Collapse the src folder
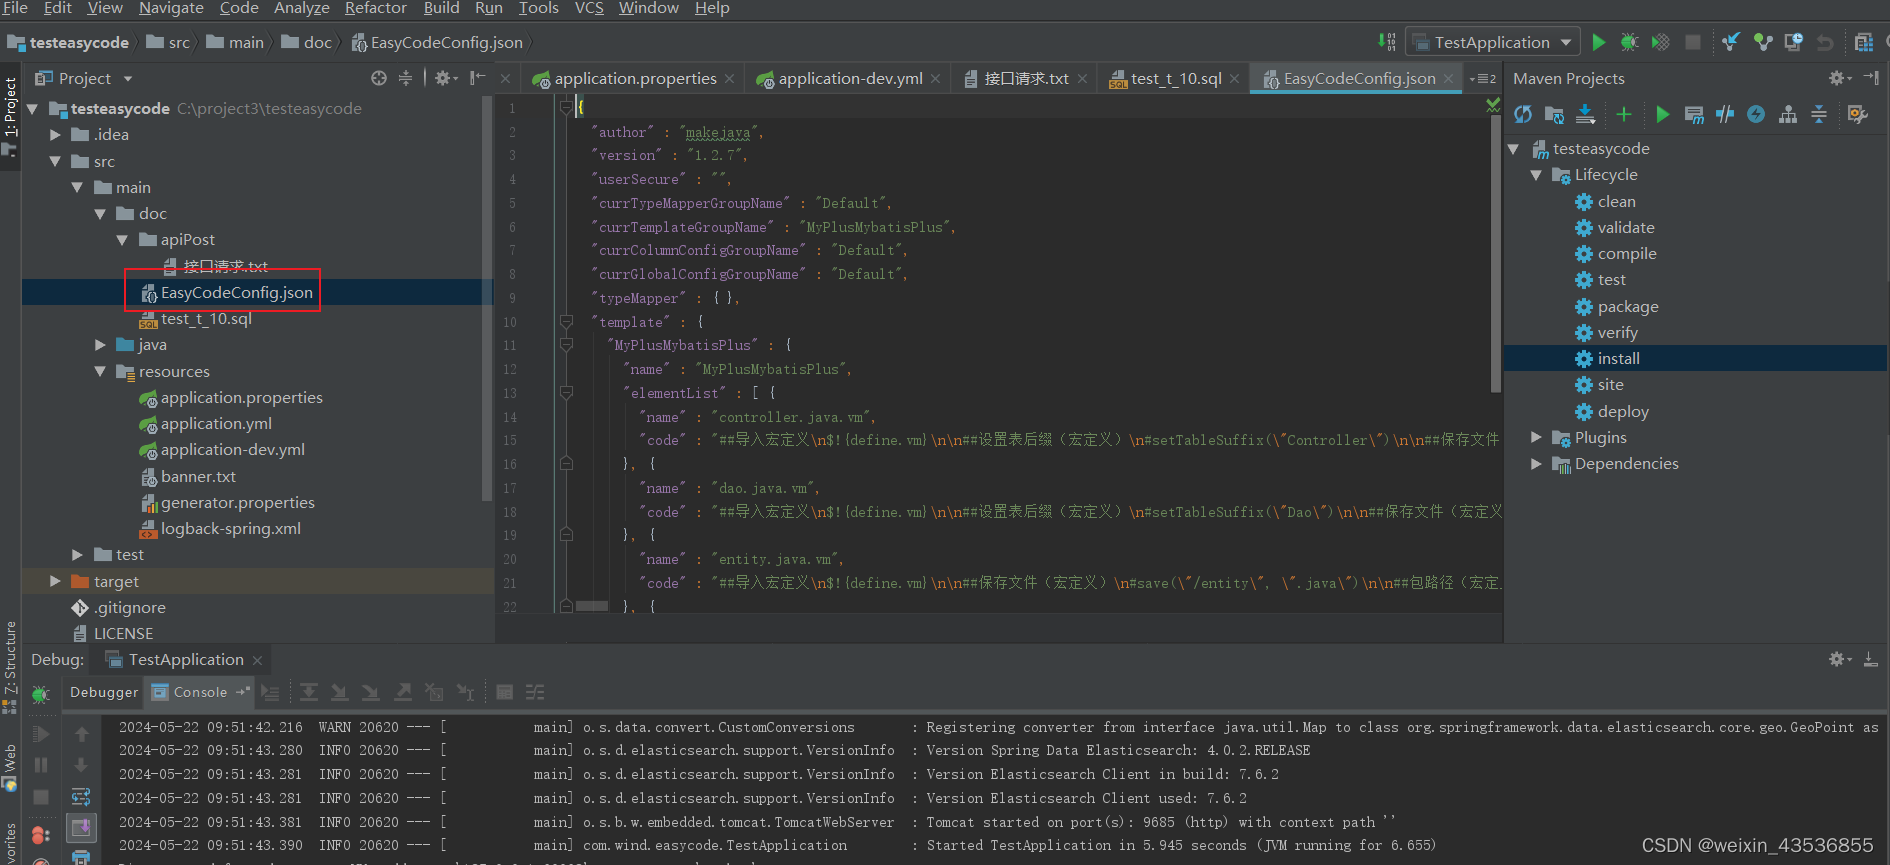1890x865 pixels. click(x=55, y=161)
